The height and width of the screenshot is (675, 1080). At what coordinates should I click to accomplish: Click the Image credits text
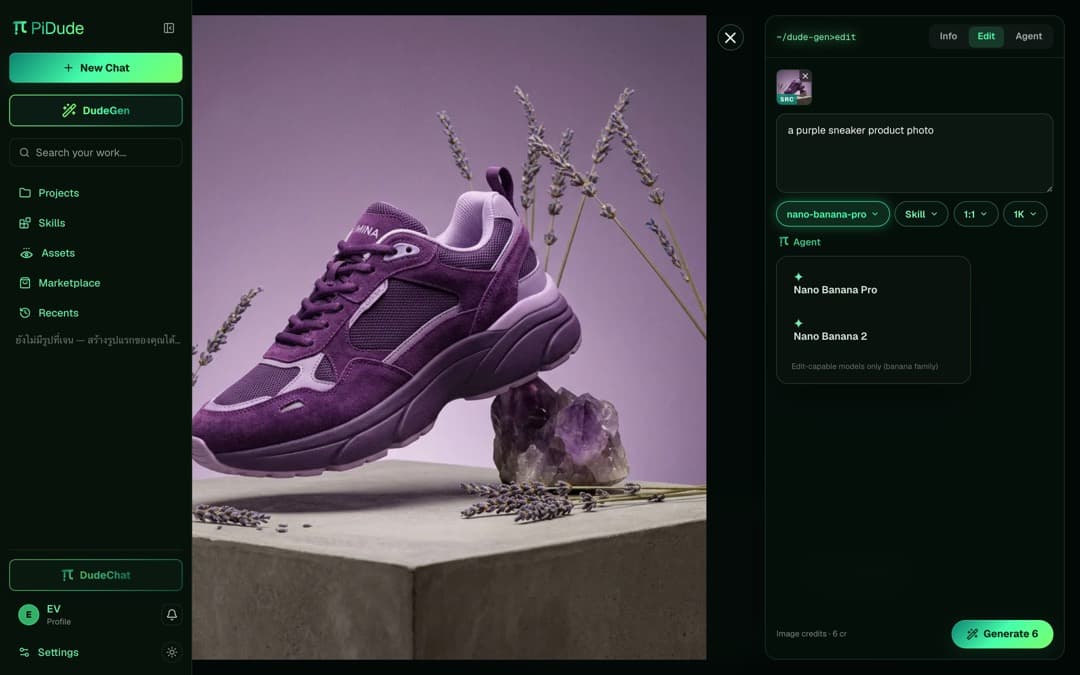(x=811, y=634)
